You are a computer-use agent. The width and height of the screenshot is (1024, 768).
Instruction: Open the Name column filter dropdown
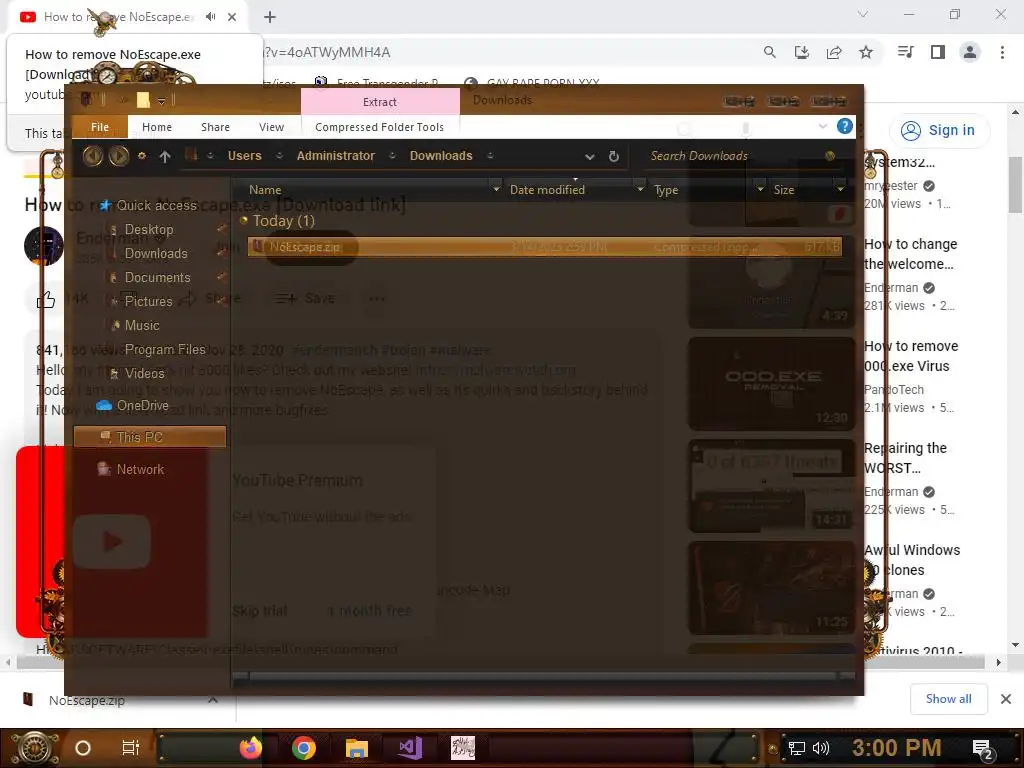(496, 189)
